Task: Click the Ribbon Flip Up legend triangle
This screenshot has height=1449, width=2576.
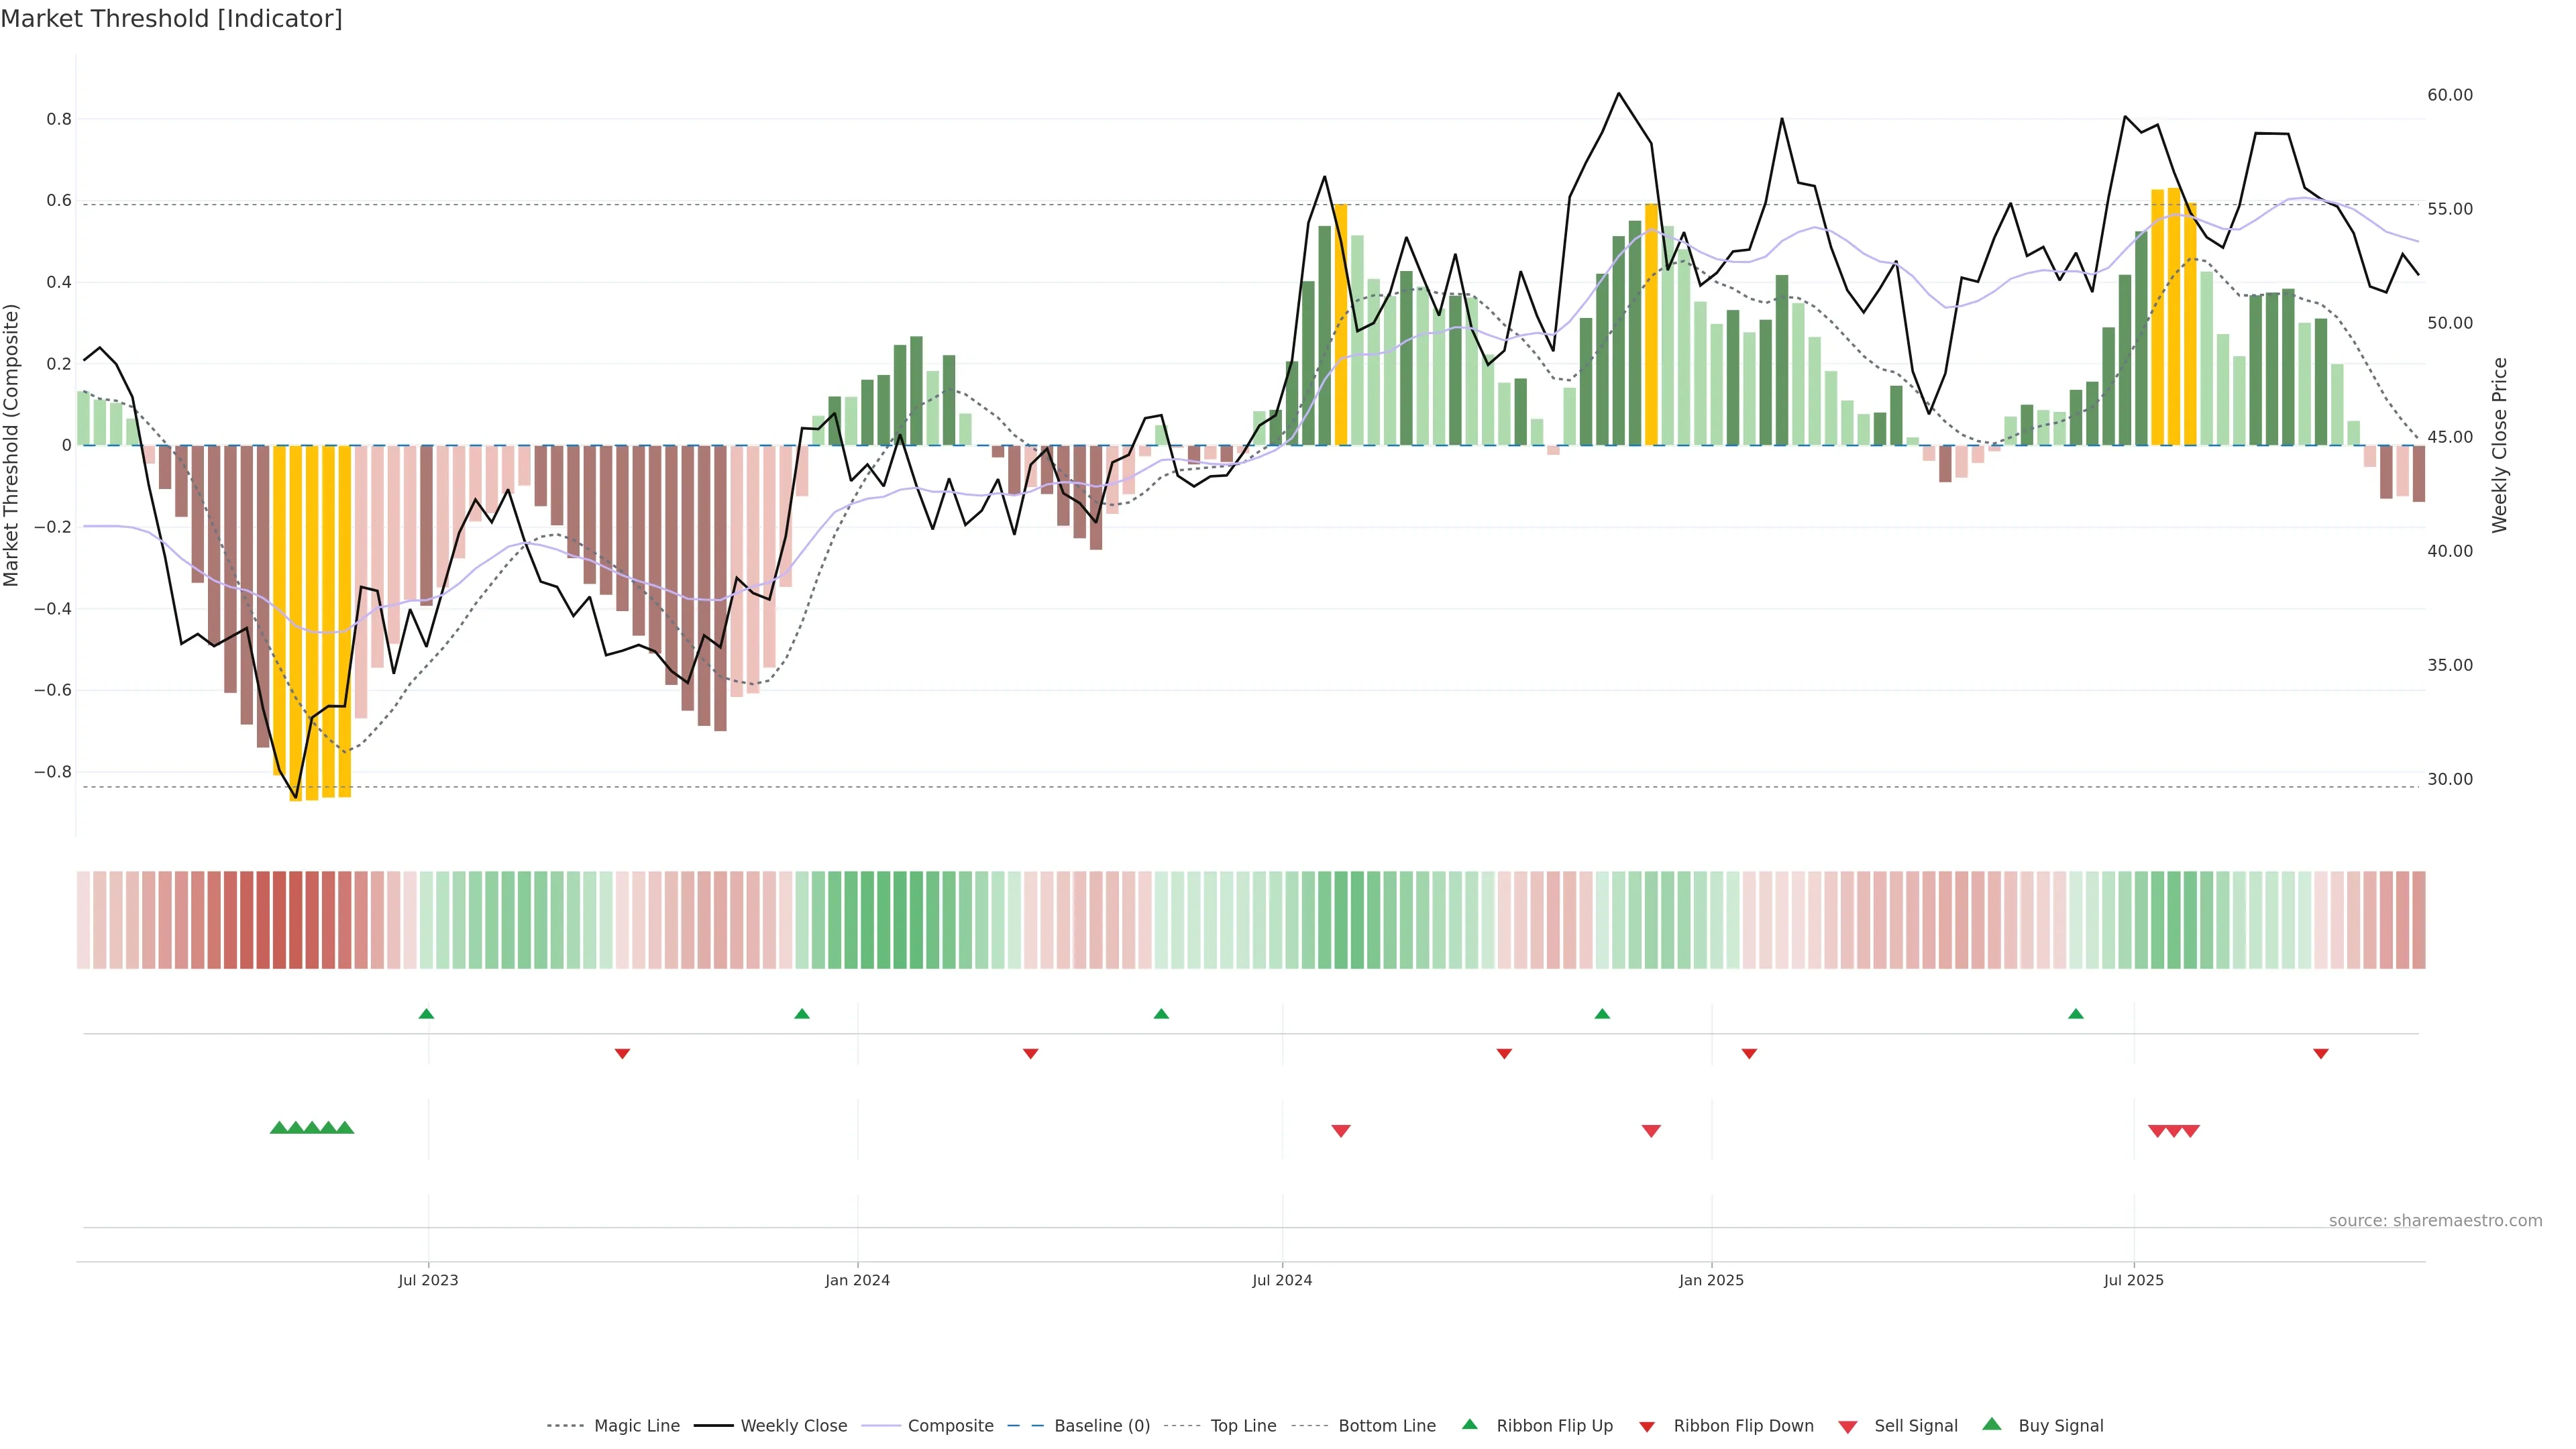Action: 1469,1424
